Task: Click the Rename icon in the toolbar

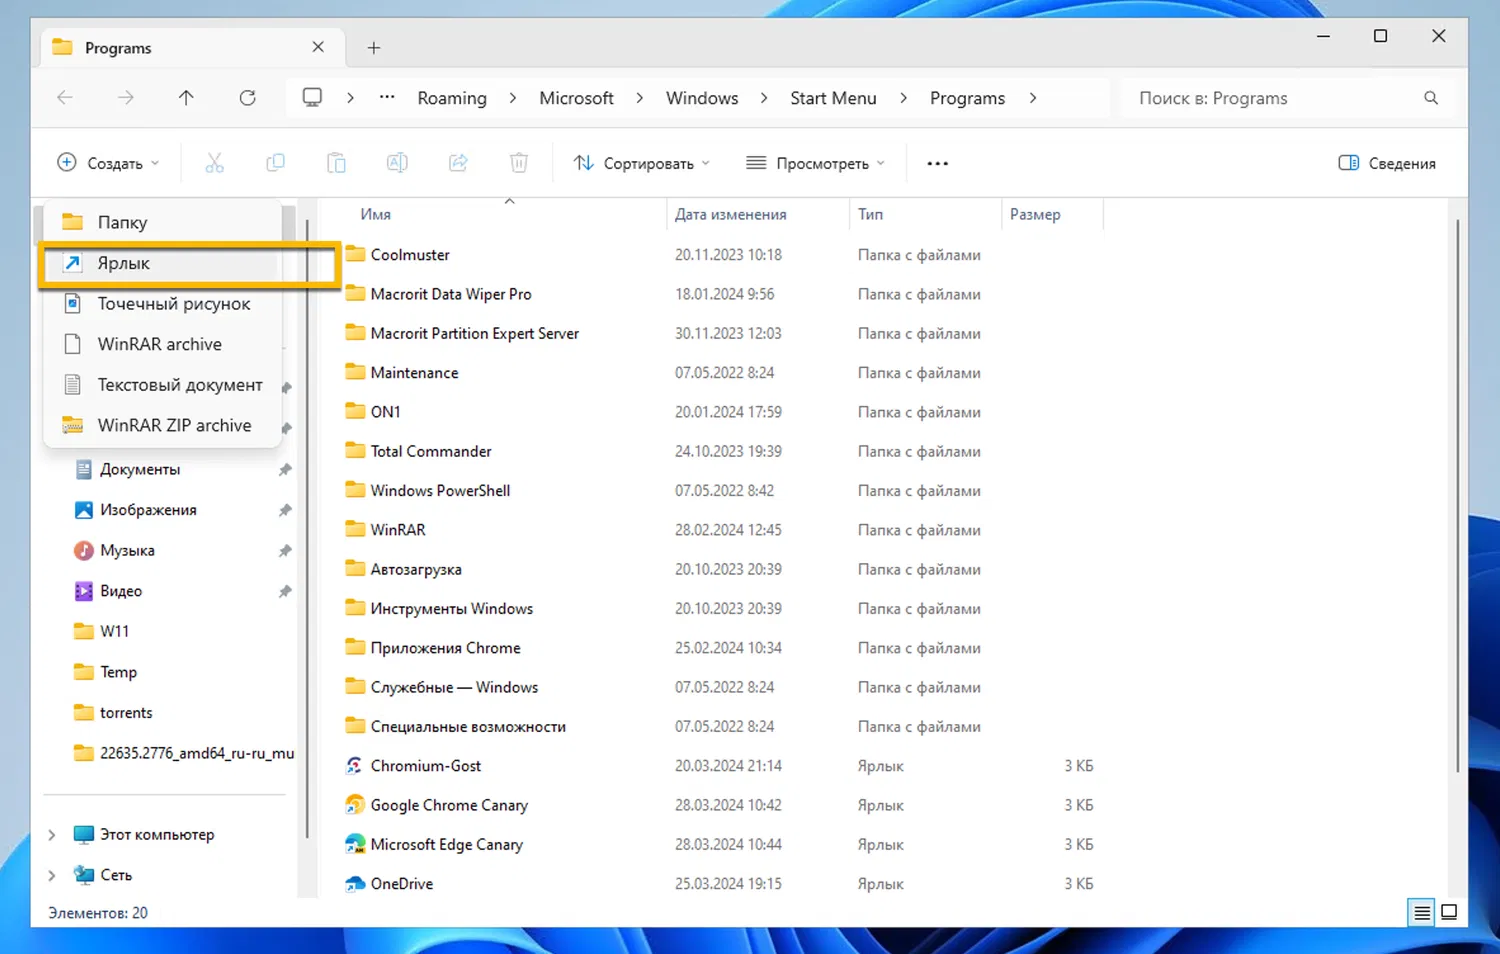Action: click(397, 163)
